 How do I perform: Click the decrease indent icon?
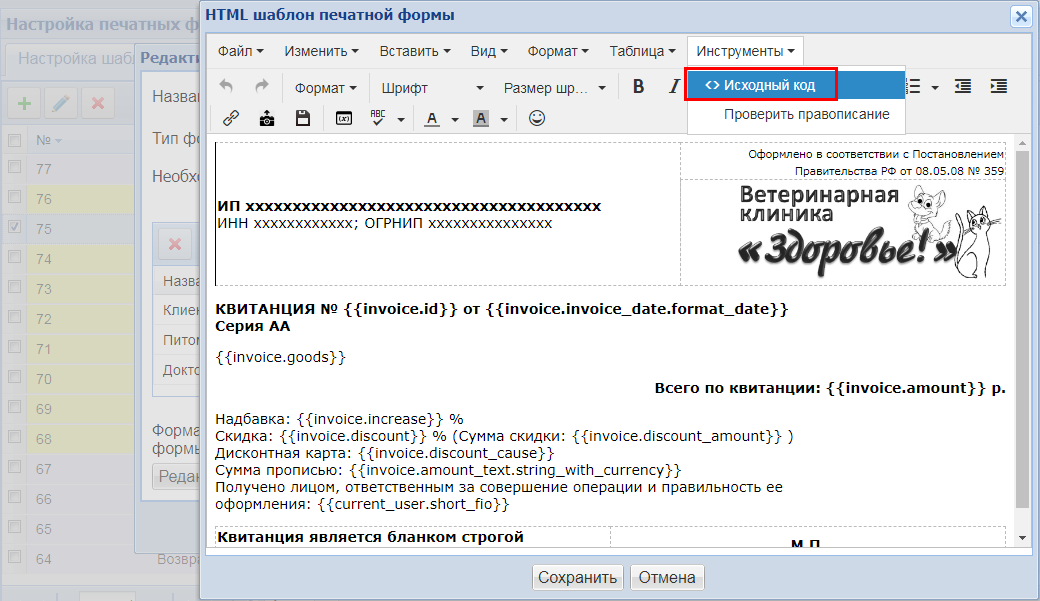point(963,87)
